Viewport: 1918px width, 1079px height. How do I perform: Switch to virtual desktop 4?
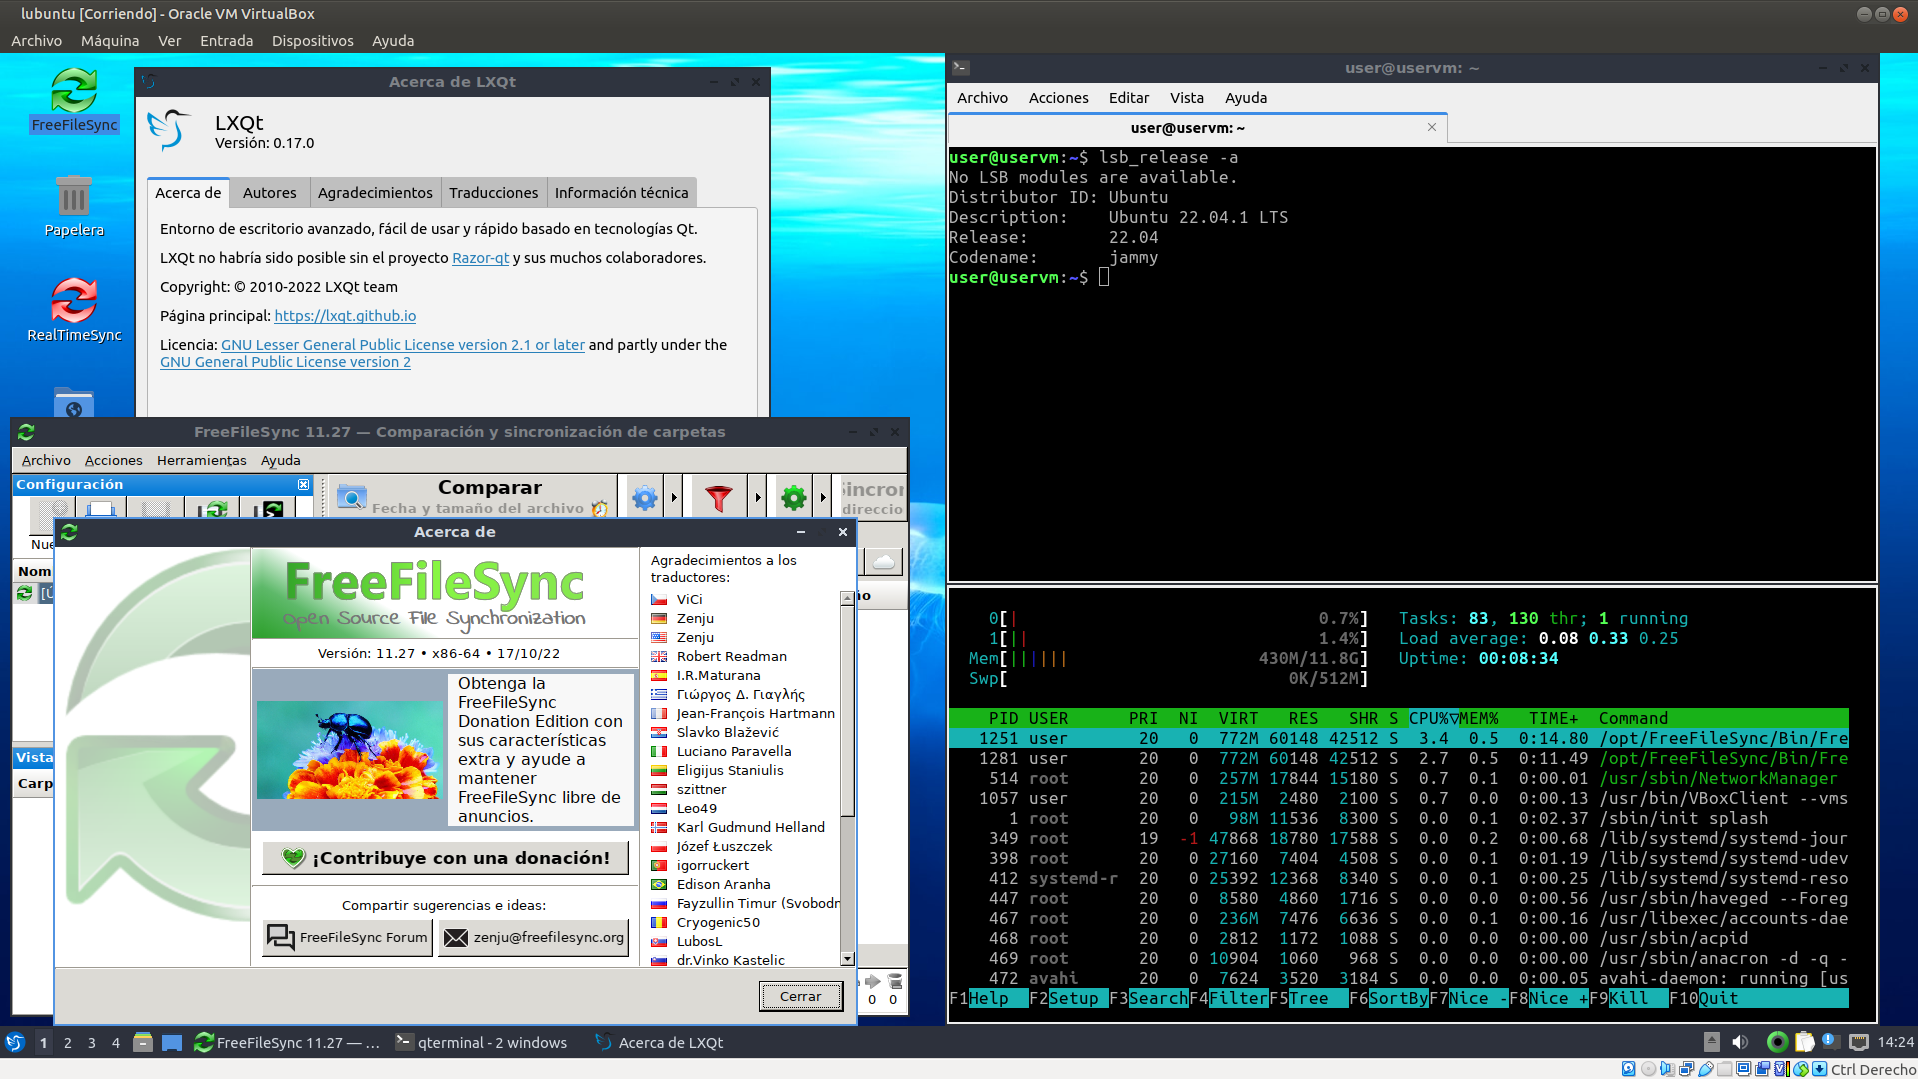coord(115,1042)
